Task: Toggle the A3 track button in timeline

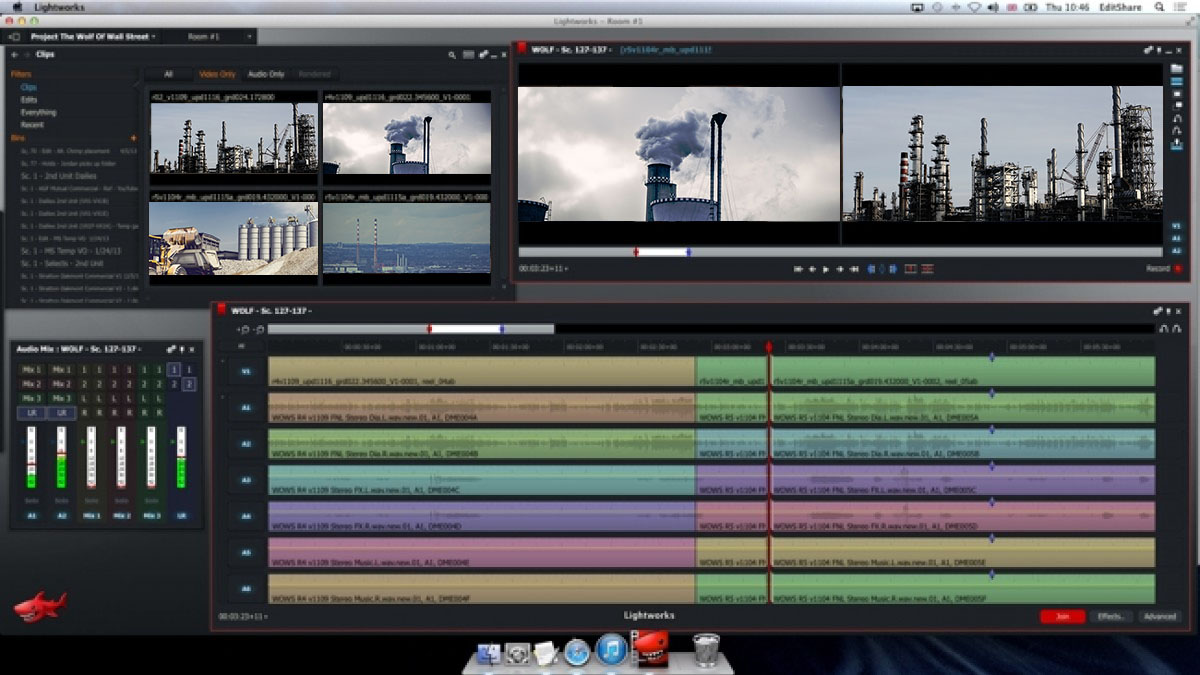Action: click(245, 480)
